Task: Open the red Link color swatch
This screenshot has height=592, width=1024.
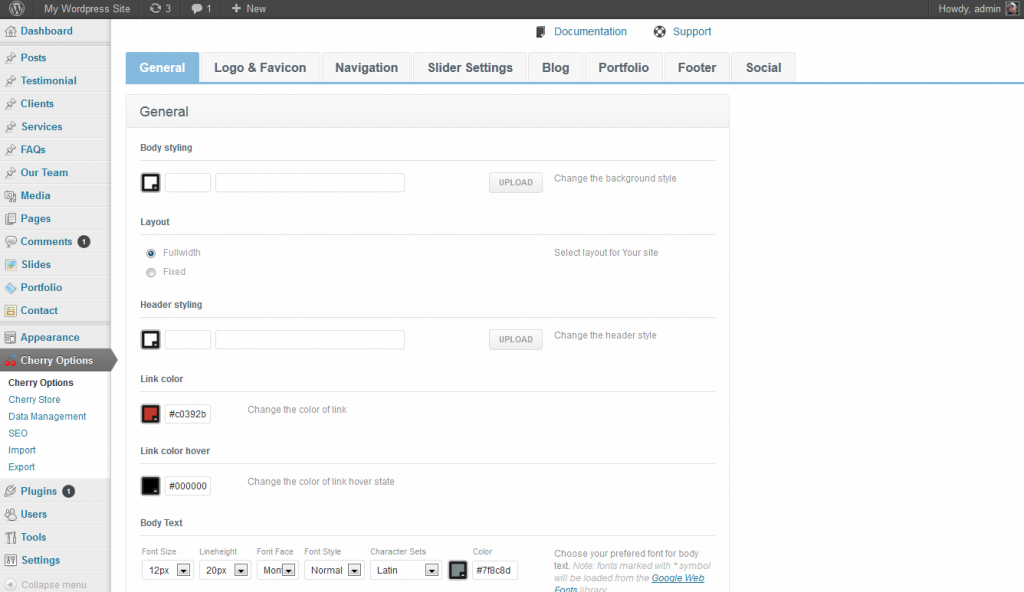Action: coord(151,414)
